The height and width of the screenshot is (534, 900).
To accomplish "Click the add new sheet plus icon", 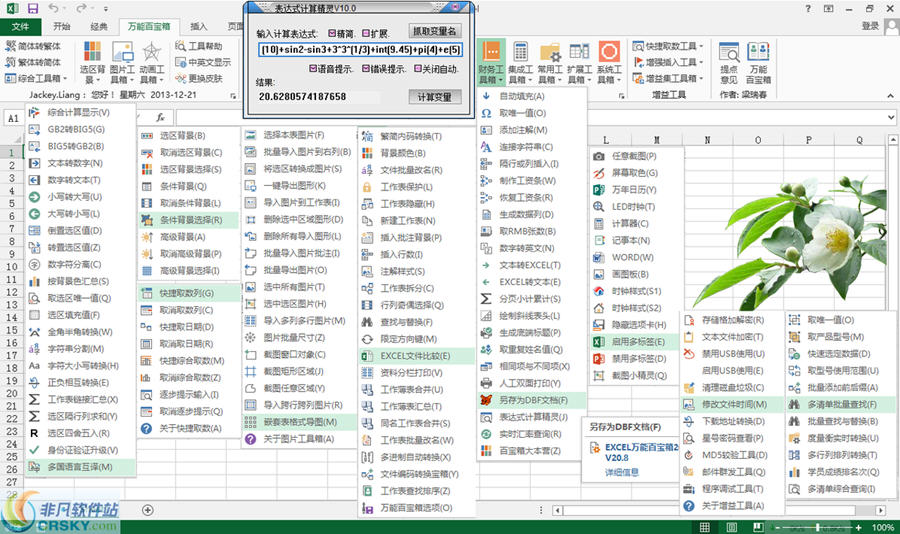I will pos(148,510).
